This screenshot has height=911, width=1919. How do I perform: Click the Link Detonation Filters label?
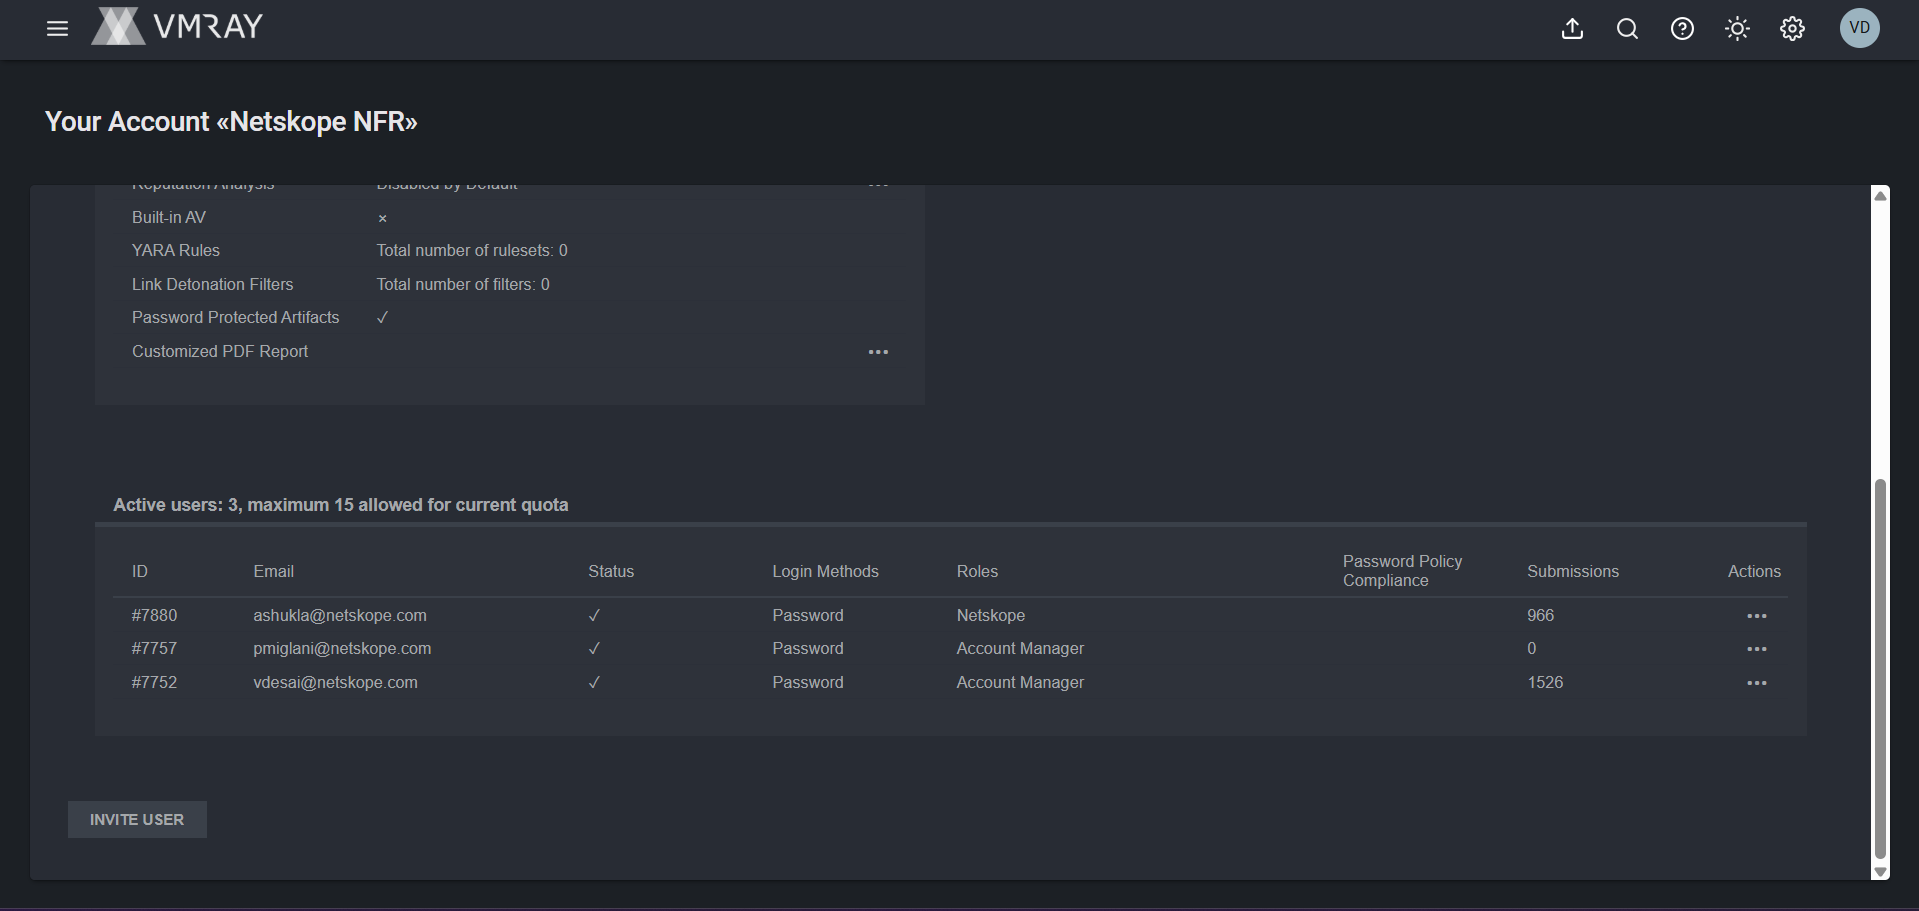[213, 284]
